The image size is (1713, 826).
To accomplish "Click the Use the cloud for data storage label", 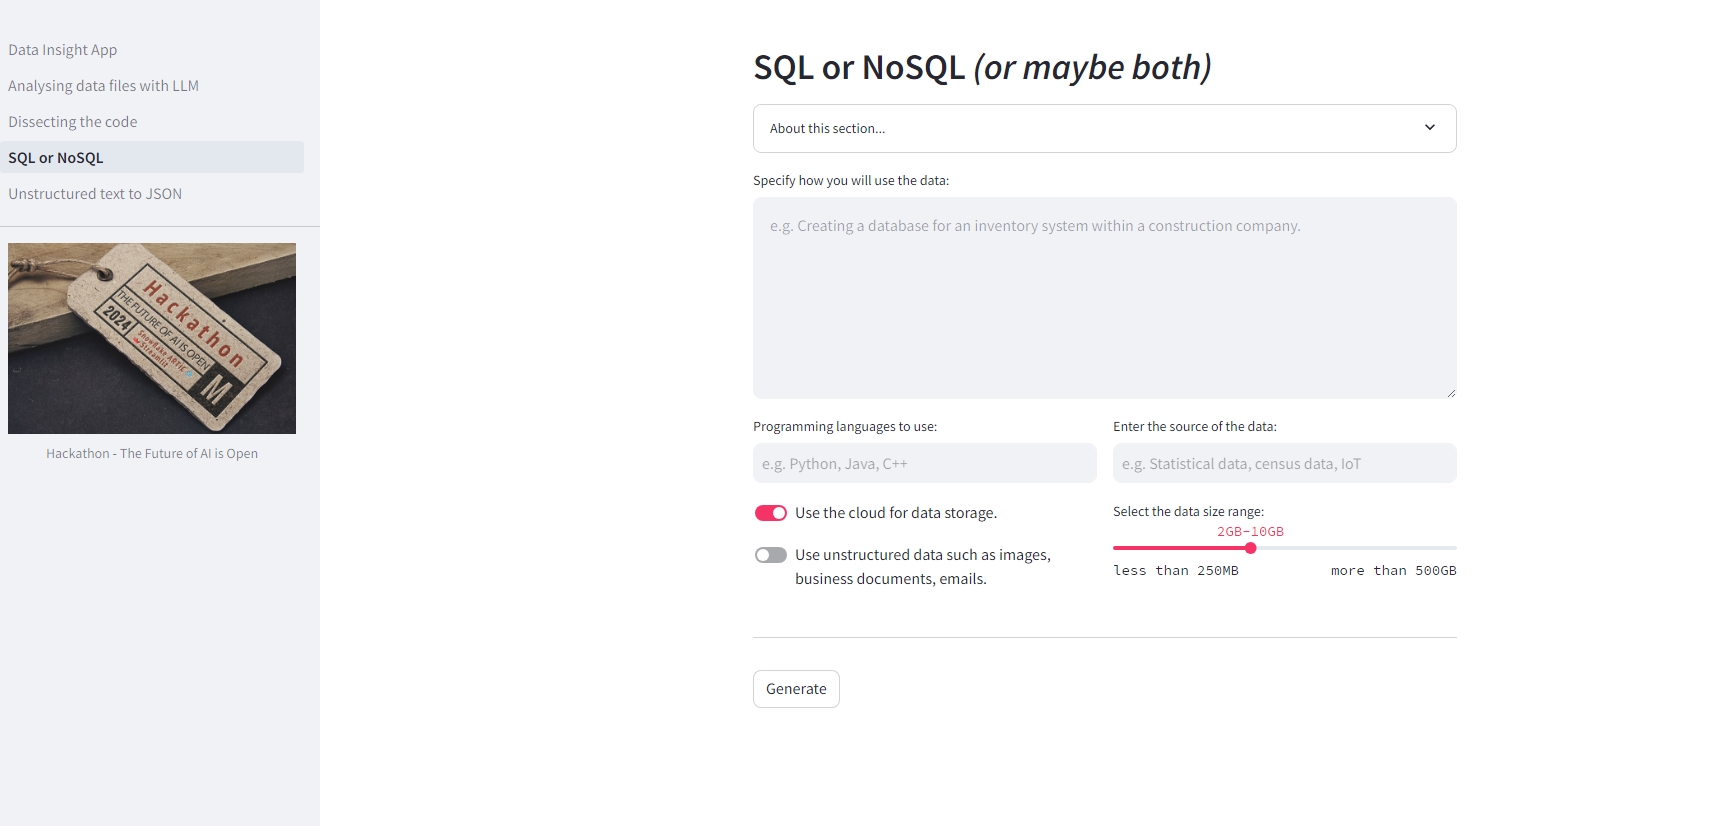I will click(896, 513).
